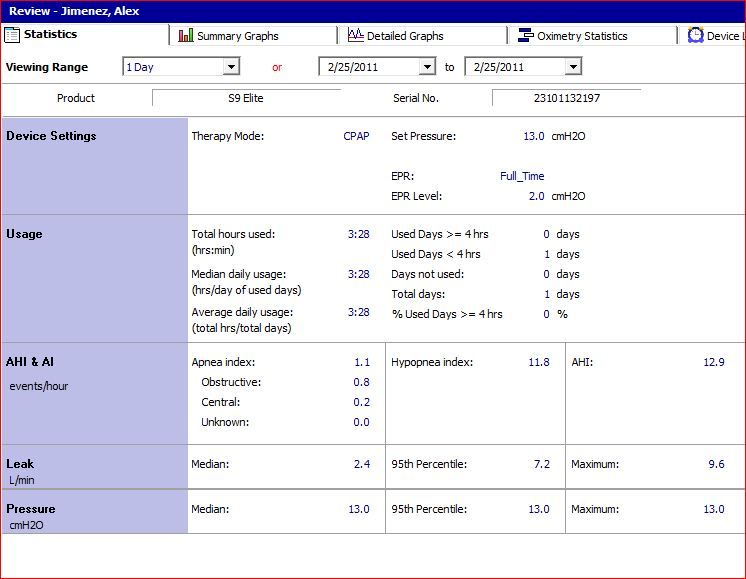Click the Leak section header
The width and height of the screenshot is (746, 579).
[20, 464]
